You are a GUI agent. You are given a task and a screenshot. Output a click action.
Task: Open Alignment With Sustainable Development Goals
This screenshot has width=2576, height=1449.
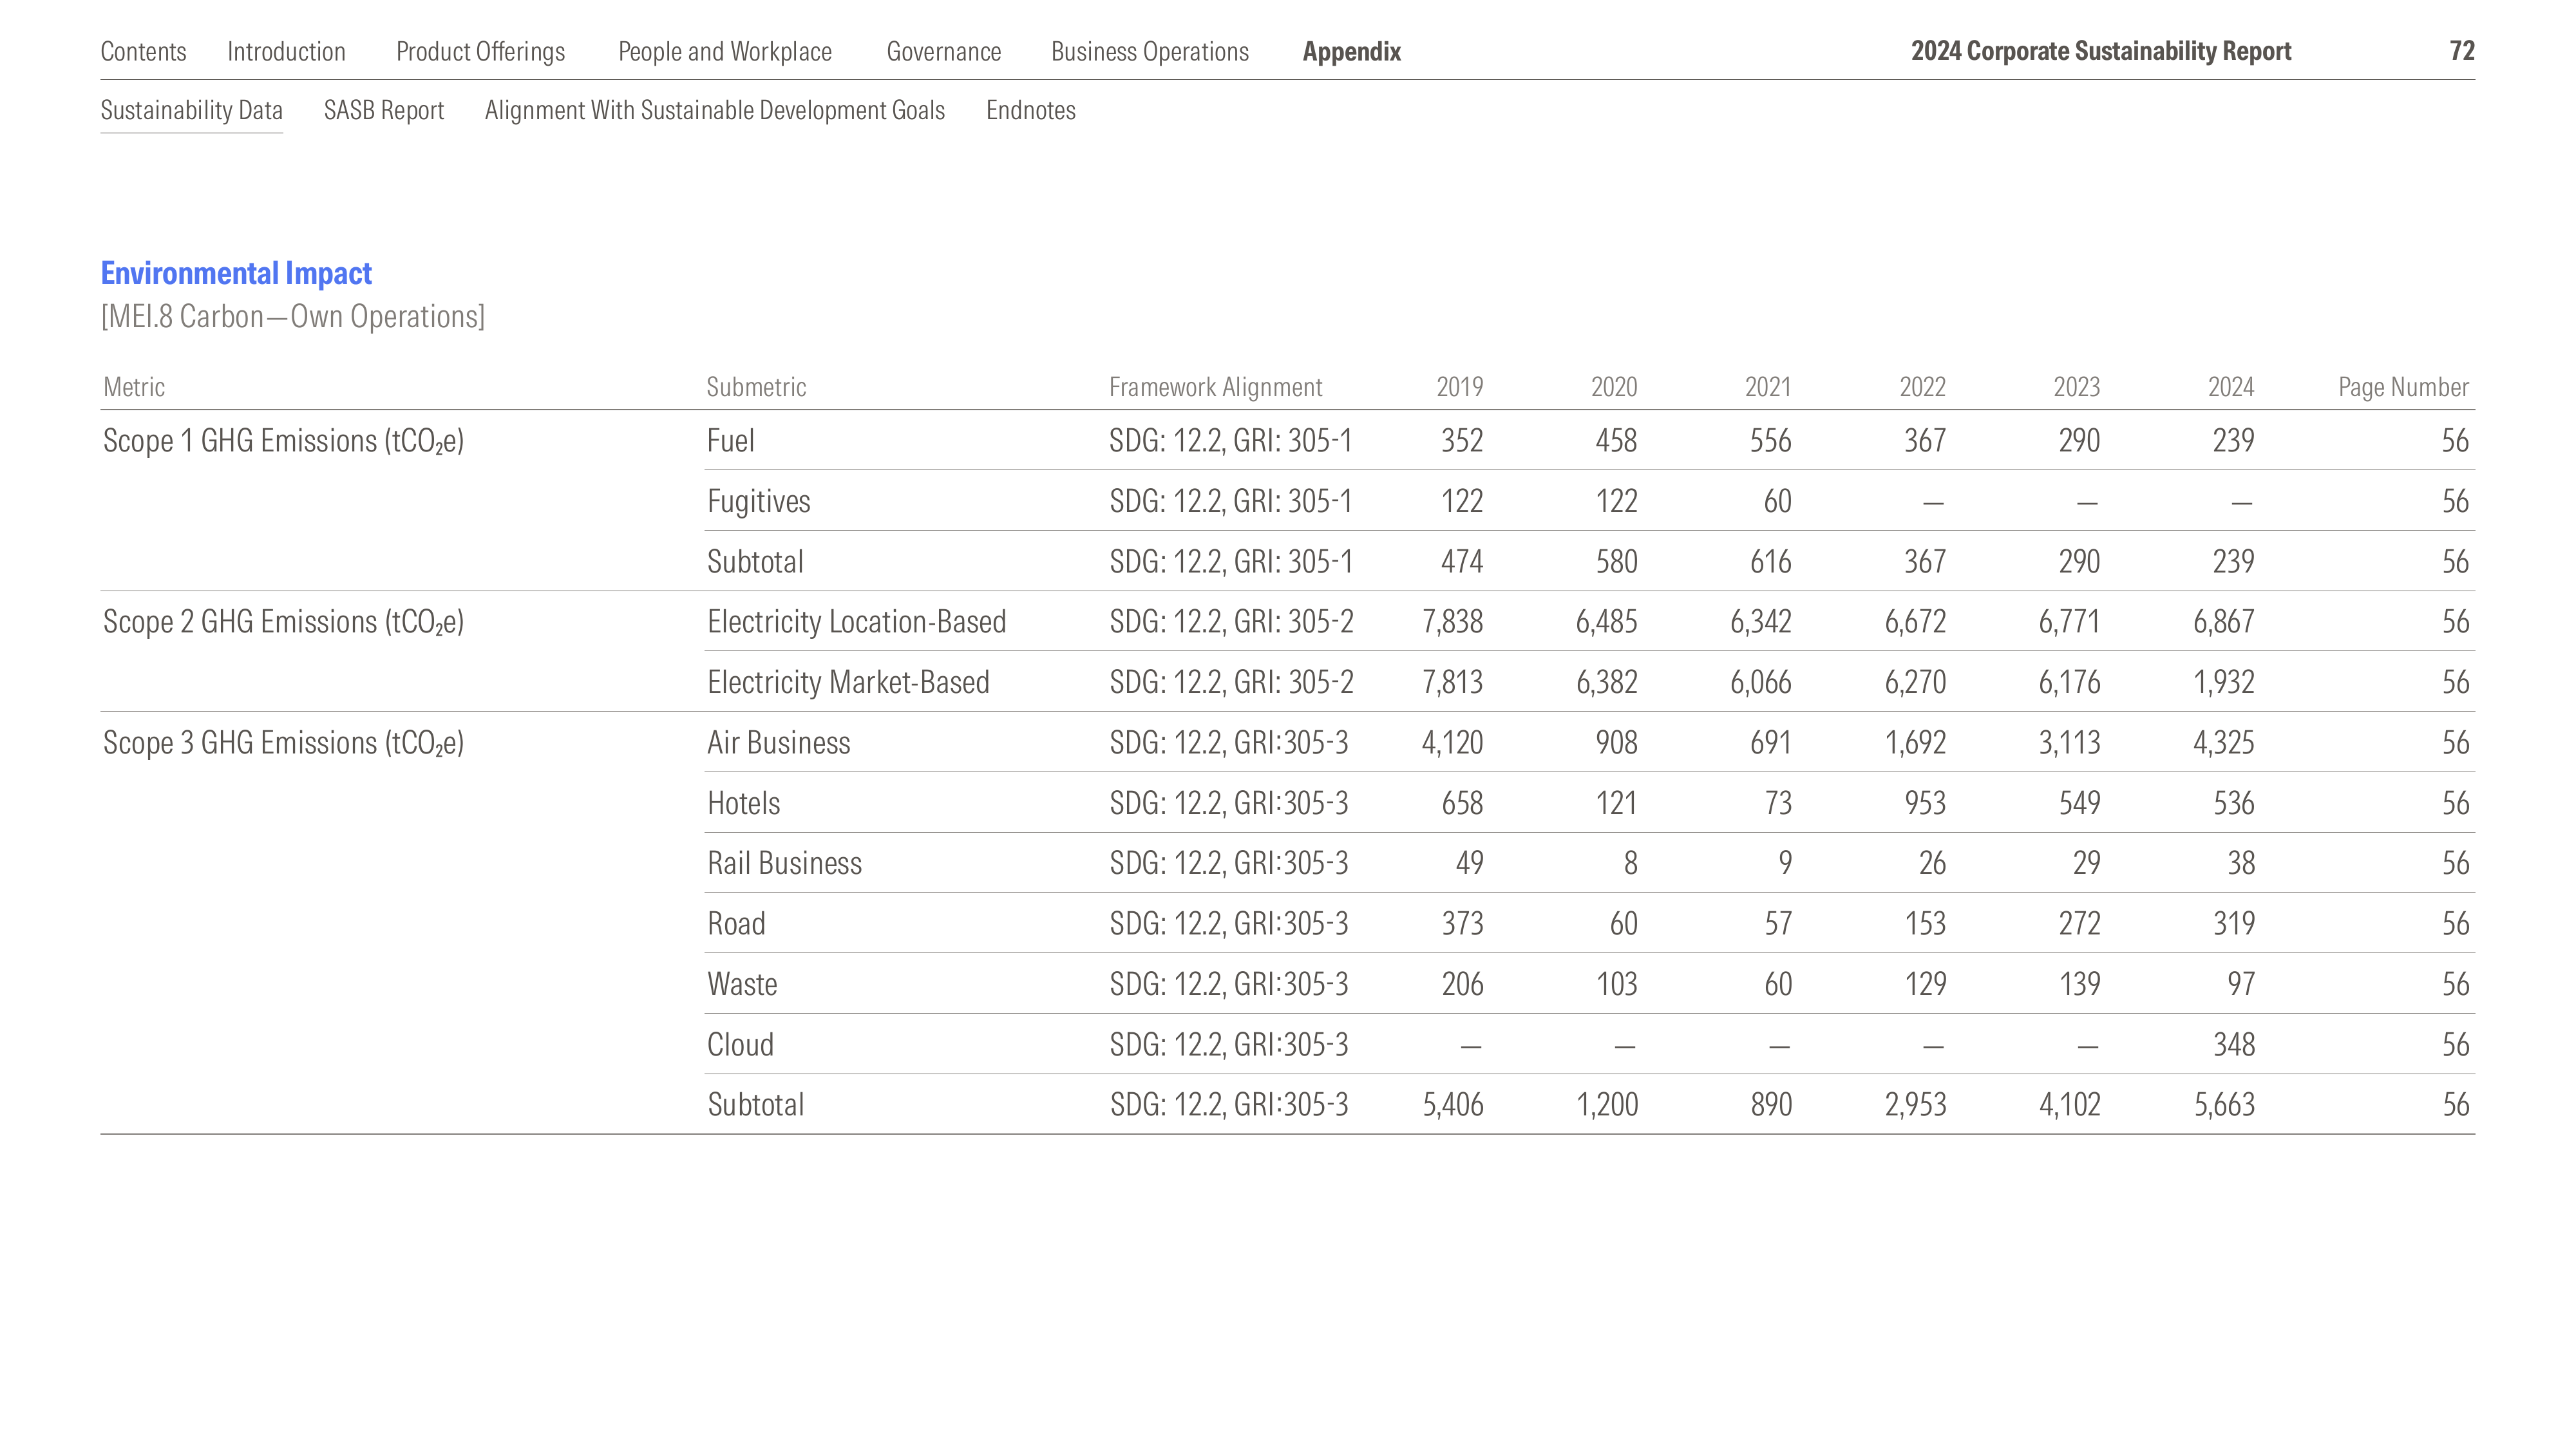[x=715, y=110]
